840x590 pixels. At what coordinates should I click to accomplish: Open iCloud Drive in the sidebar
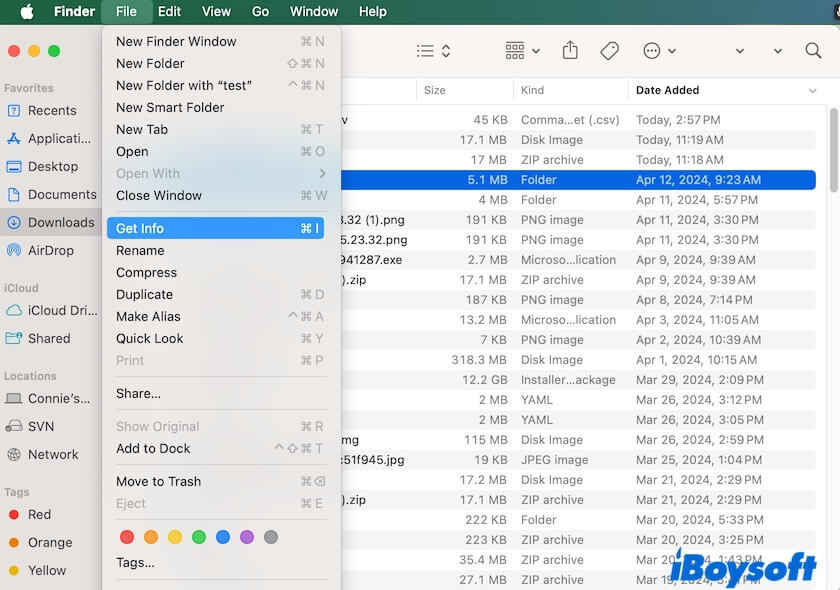(52, 310)
